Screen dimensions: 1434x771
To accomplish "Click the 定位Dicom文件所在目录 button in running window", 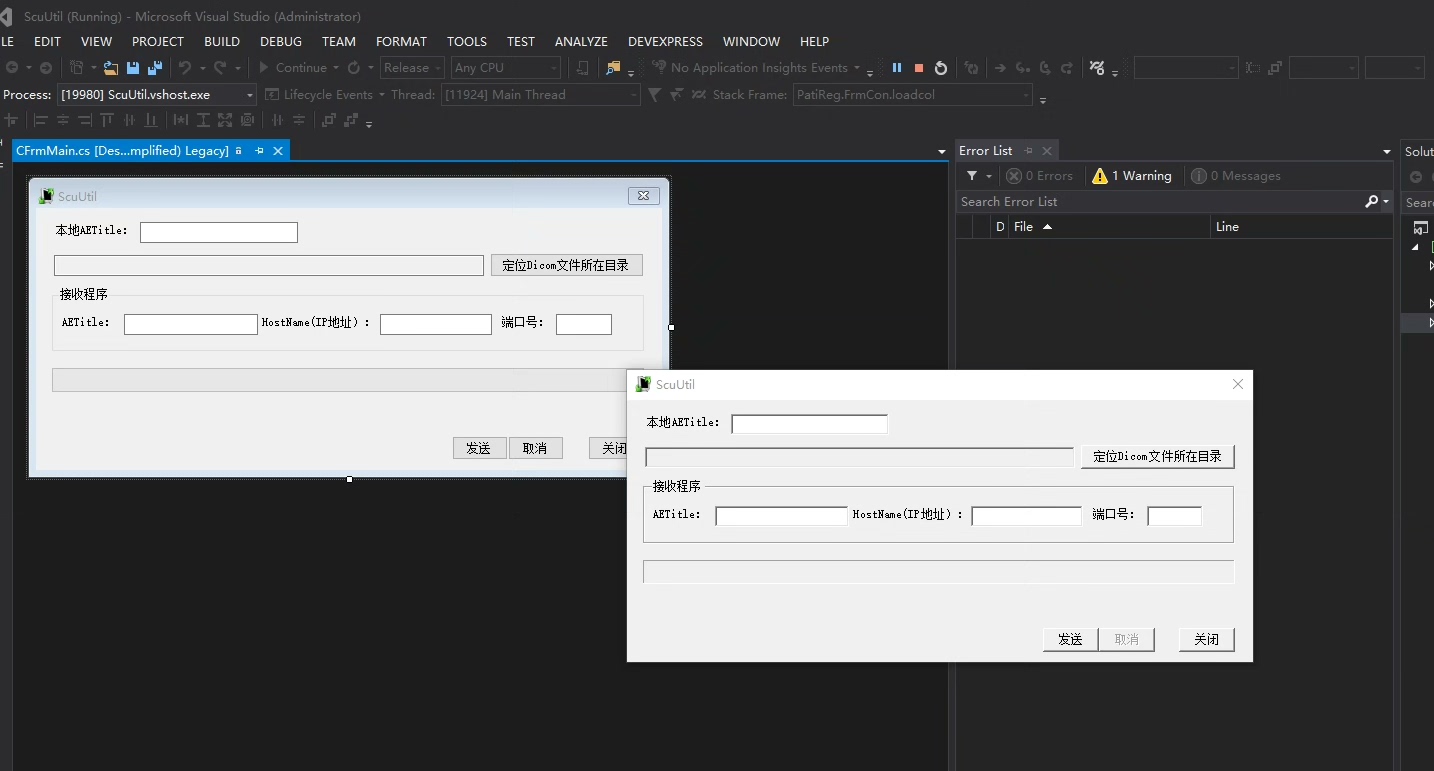I will coord(1157,457).
